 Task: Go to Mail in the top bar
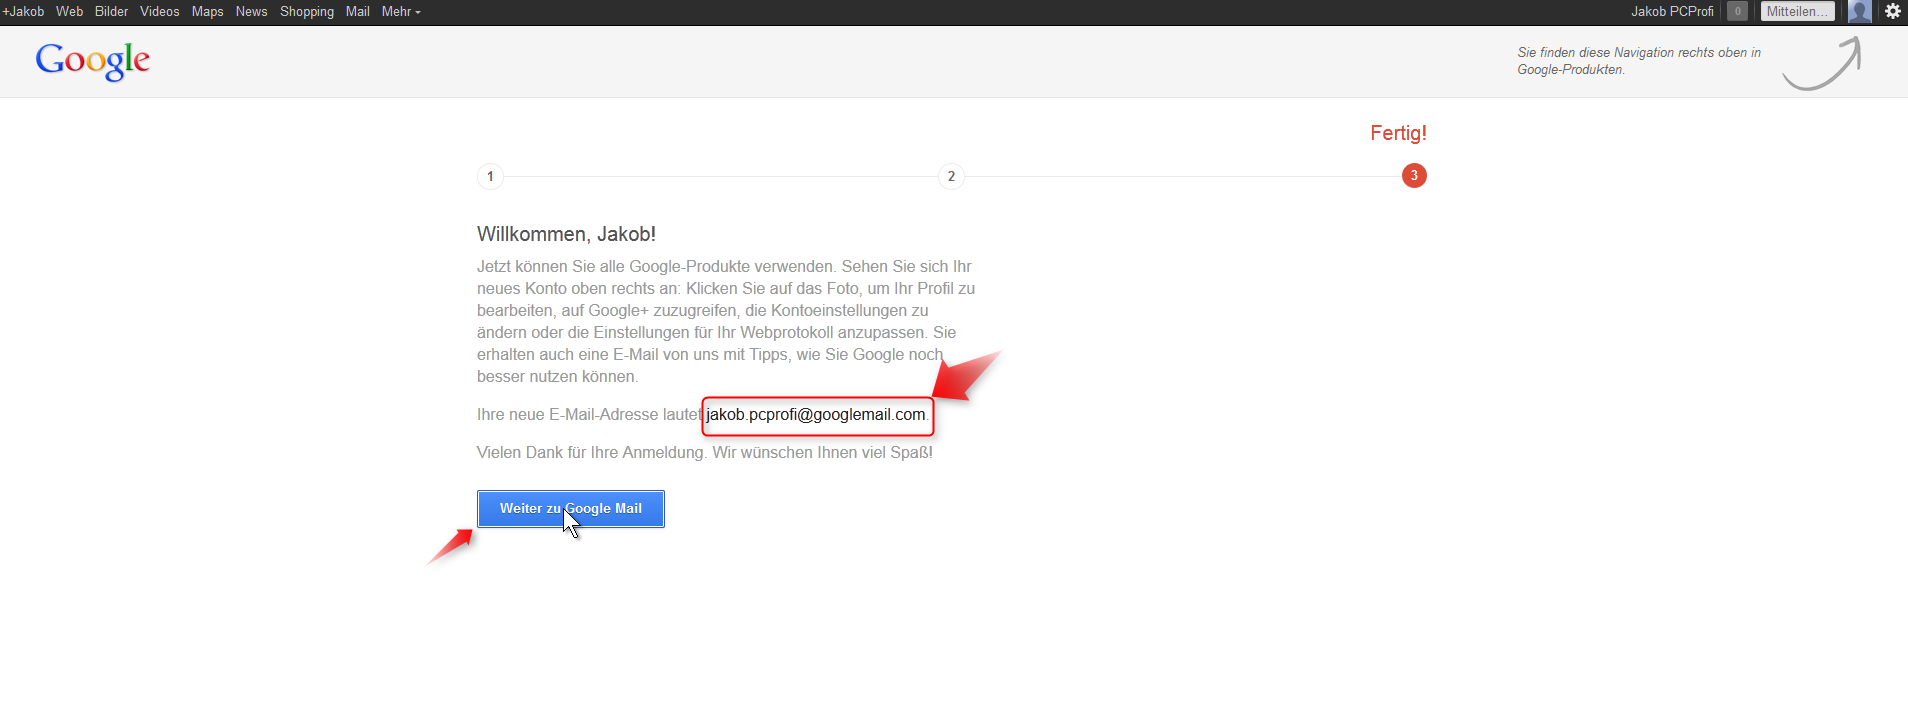358,12
